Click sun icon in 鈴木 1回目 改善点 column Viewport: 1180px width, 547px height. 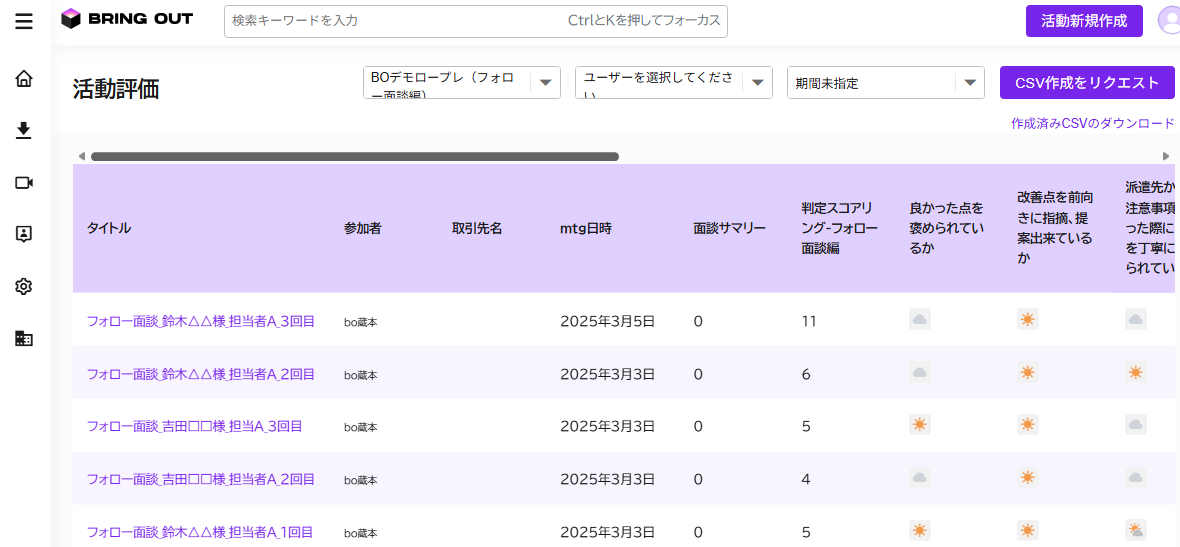(1027, 530)
